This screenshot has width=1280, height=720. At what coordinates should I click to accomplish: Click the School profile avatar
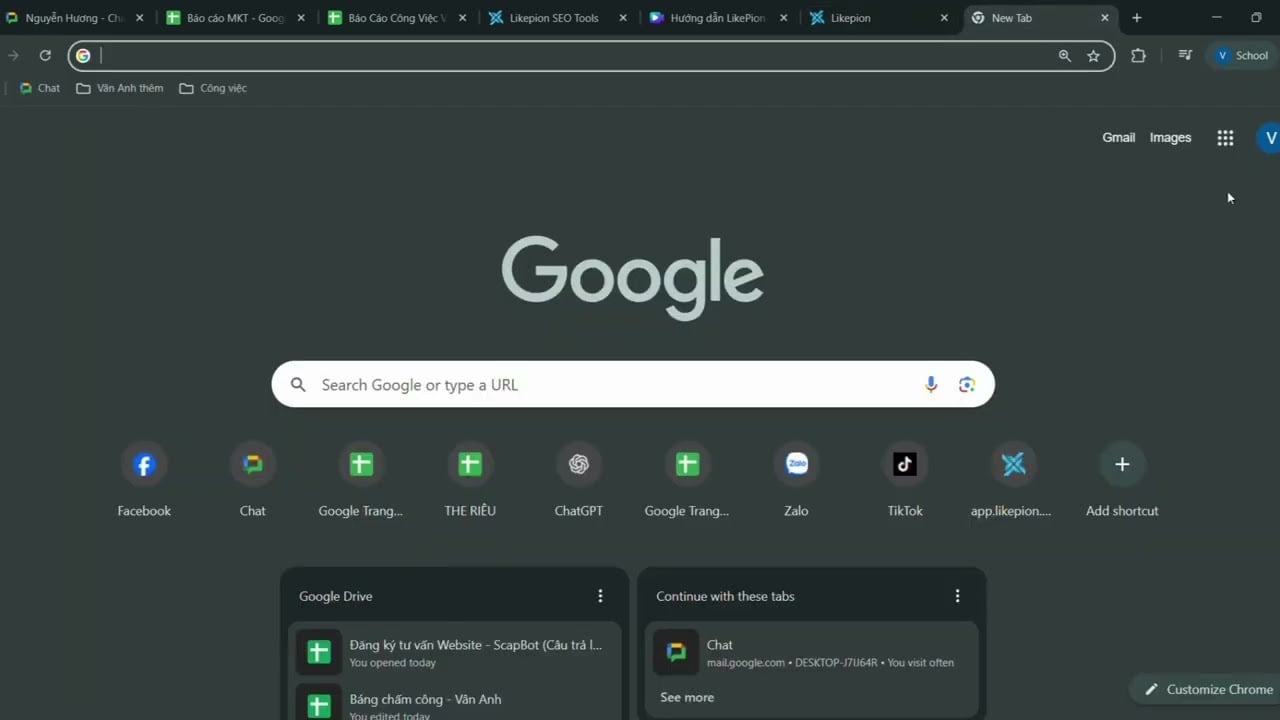1243,55
